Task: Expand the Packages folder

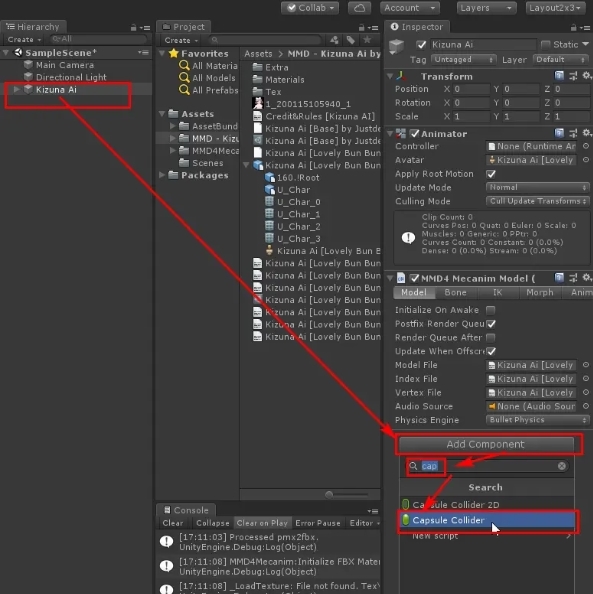Action: 162,175
